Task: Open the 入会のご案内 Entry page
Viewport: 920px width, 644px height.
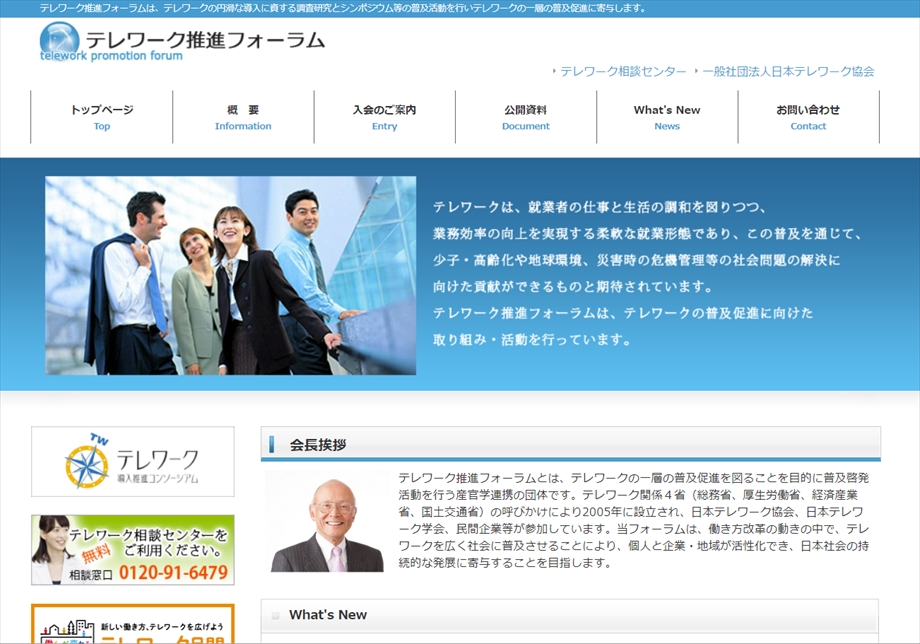Action: pyautogui.click(x=384, y=117)
